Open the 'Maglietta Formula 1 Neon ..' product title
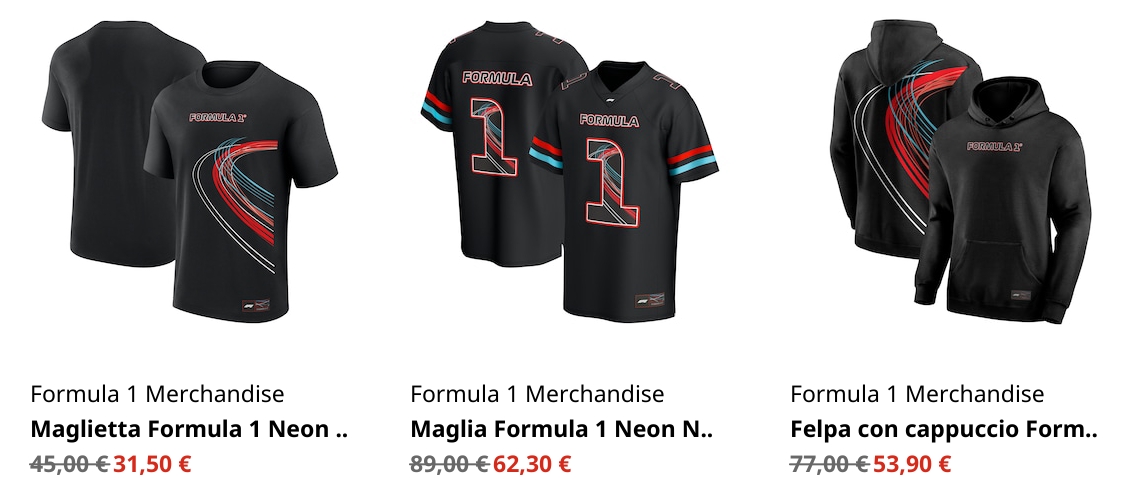This screenshot has height=503, width=1140. click(189, 430)
